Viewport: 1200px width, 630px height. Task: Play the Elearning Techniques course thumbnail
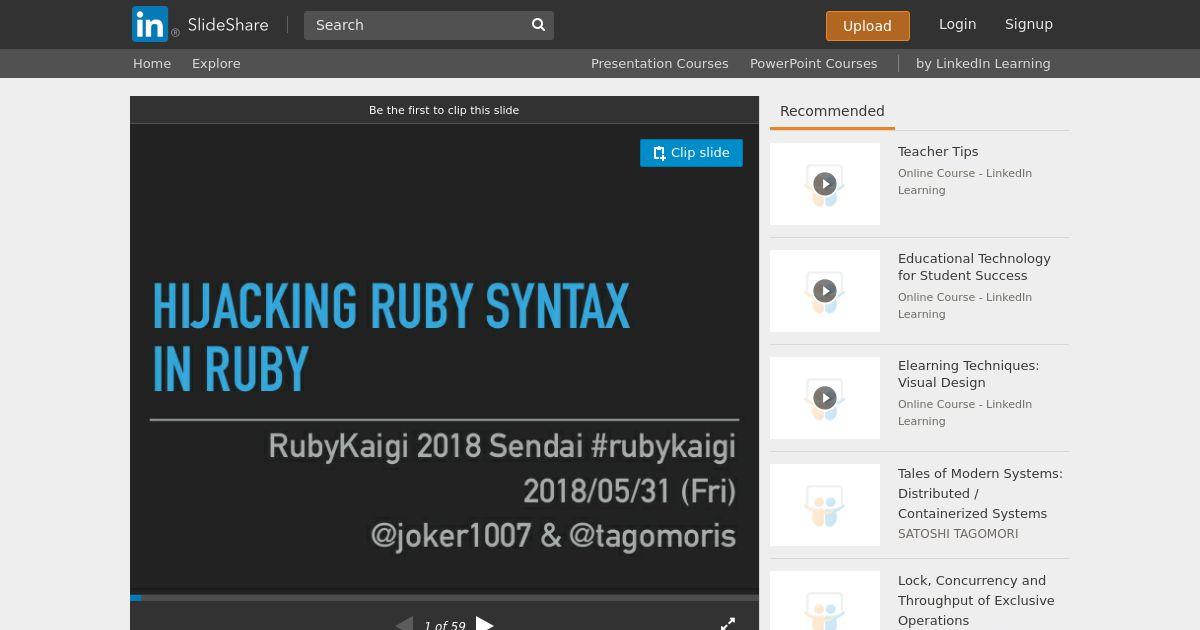pos(825,398)
